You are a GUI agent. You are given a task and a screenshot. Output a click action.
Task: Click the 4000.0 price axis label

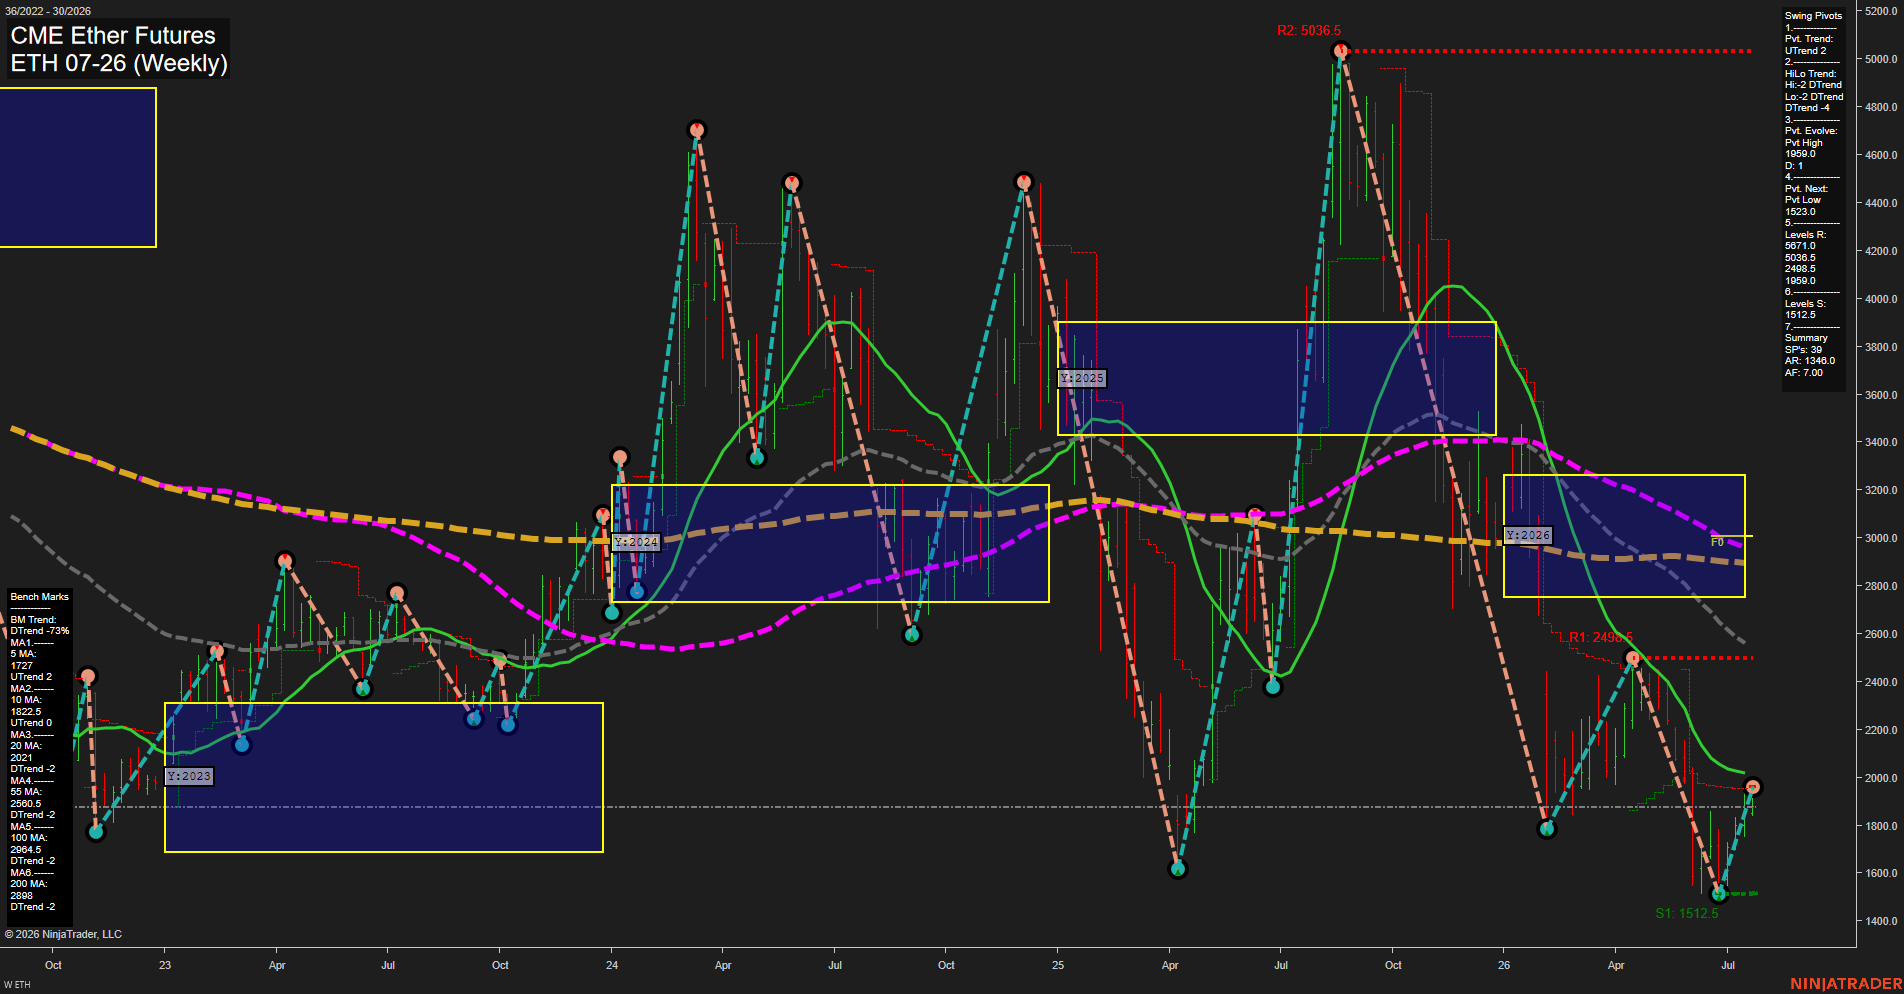pyautogui.click(x=1880, y=299)
